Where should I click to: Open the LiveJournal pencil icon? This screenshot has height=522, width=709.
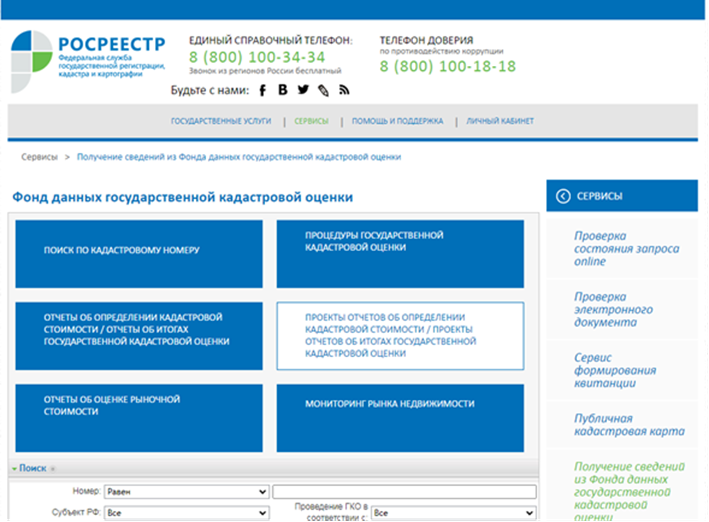coord(323,90)
